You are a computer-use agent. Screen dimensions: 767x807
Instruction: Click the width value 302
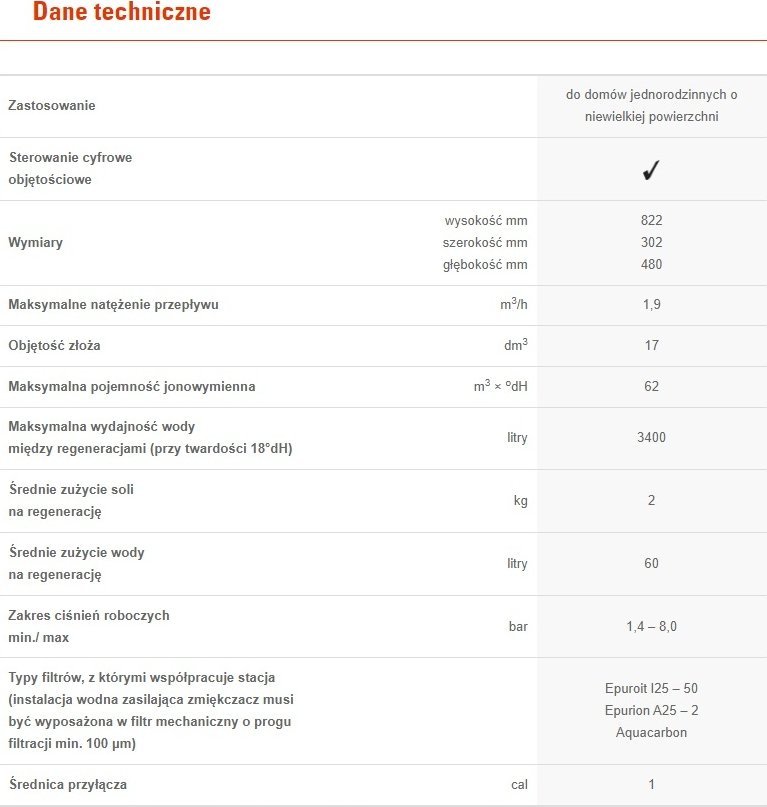[651, 242]
